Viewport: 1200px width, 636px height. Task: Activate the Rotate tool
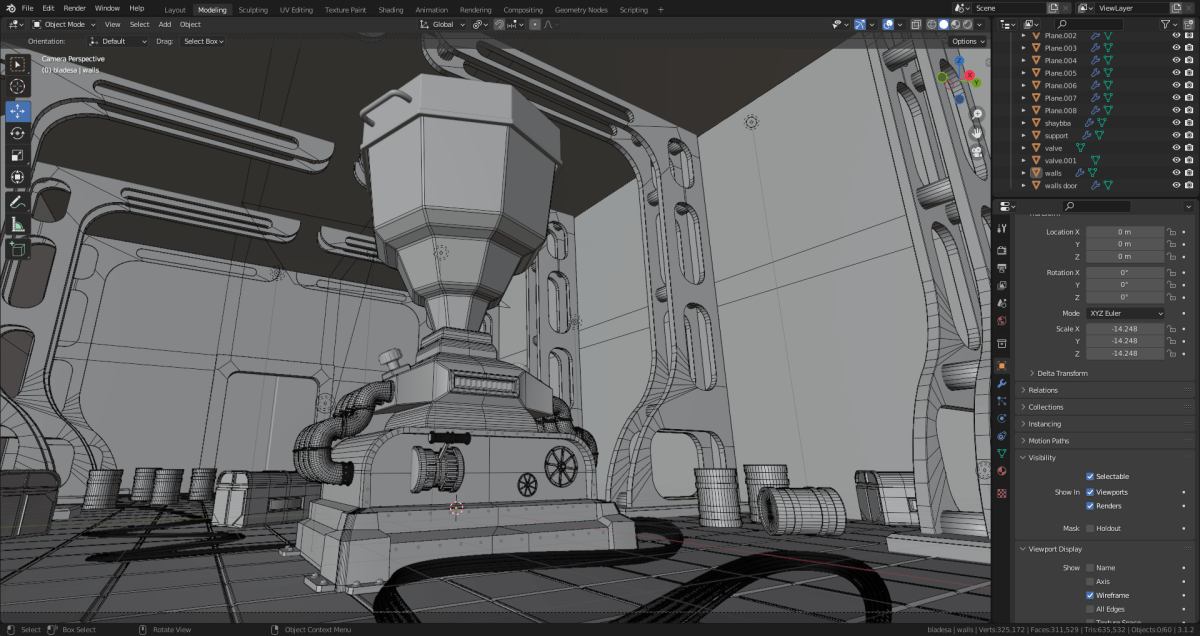pos(17,134)
